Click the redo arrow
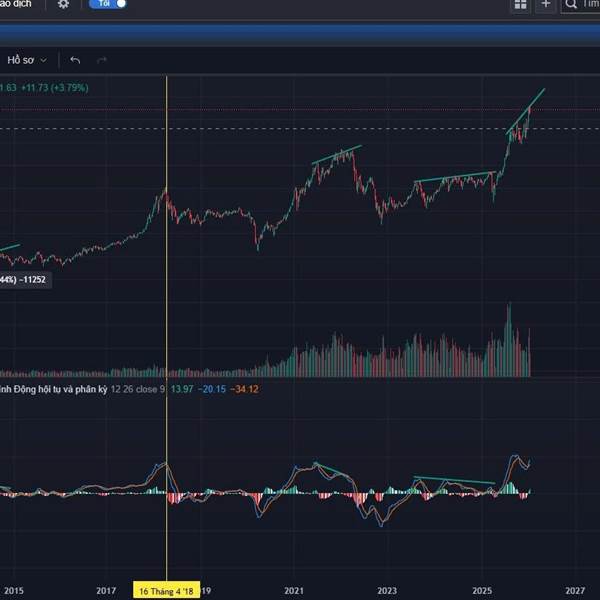 102,60
